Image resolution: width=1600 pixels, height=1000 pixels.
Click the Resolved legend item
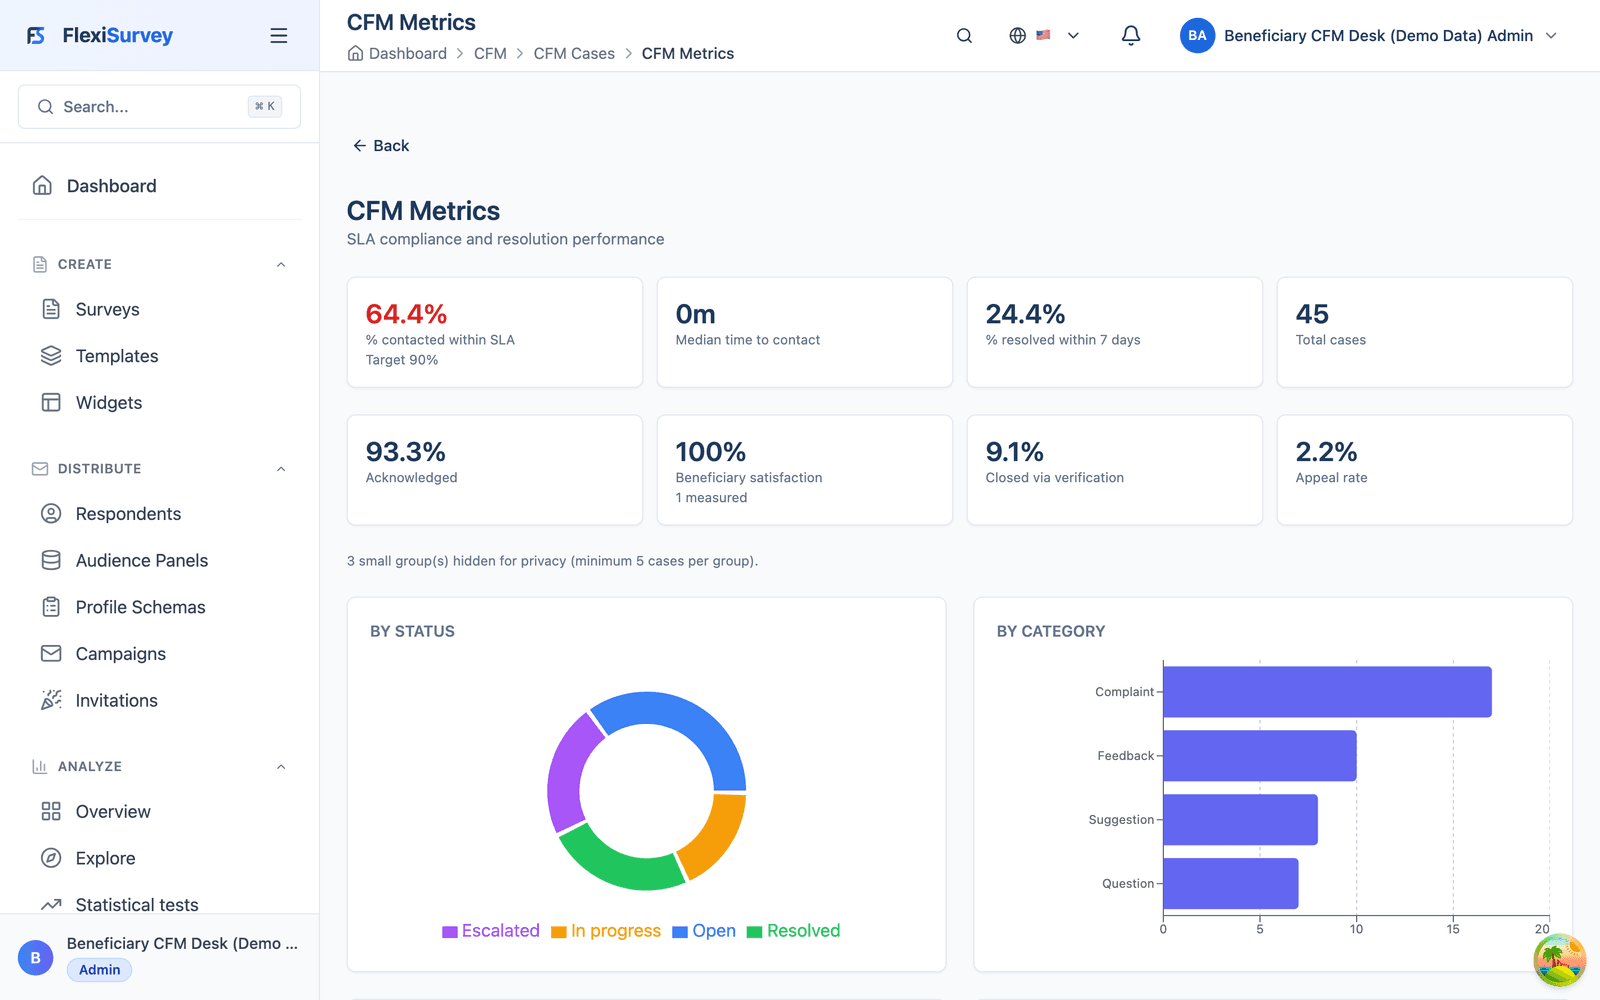794,931
